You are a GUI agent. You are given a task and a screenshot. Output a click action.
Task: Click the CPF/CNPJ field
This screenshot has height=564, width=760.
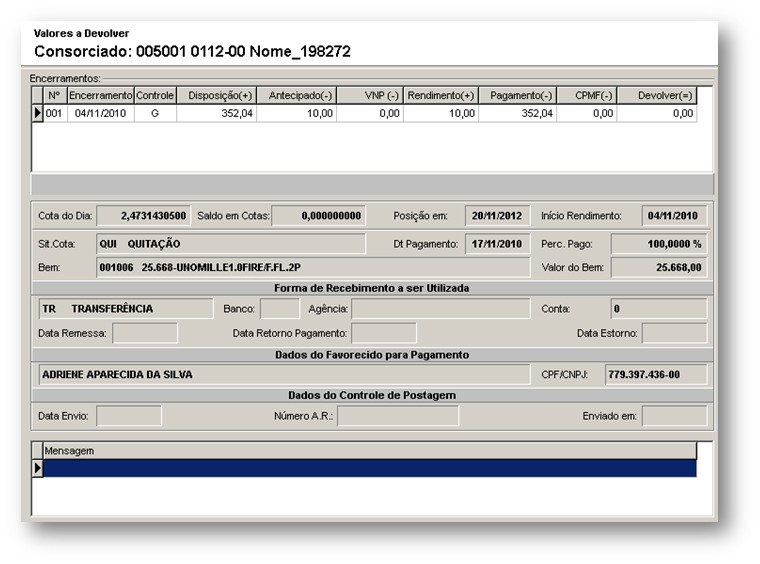(656, 375)
